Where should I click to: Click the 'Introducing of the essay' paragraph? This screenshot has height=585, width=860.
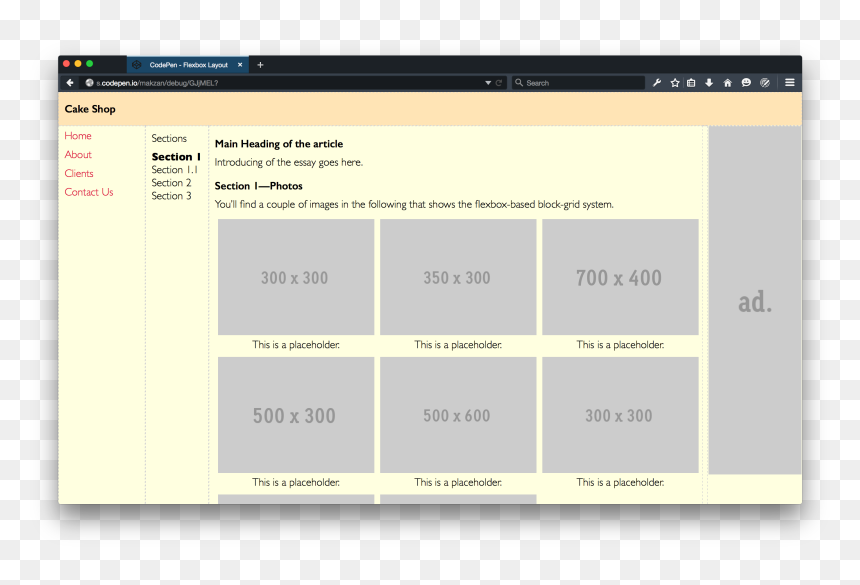click(288, 162)
